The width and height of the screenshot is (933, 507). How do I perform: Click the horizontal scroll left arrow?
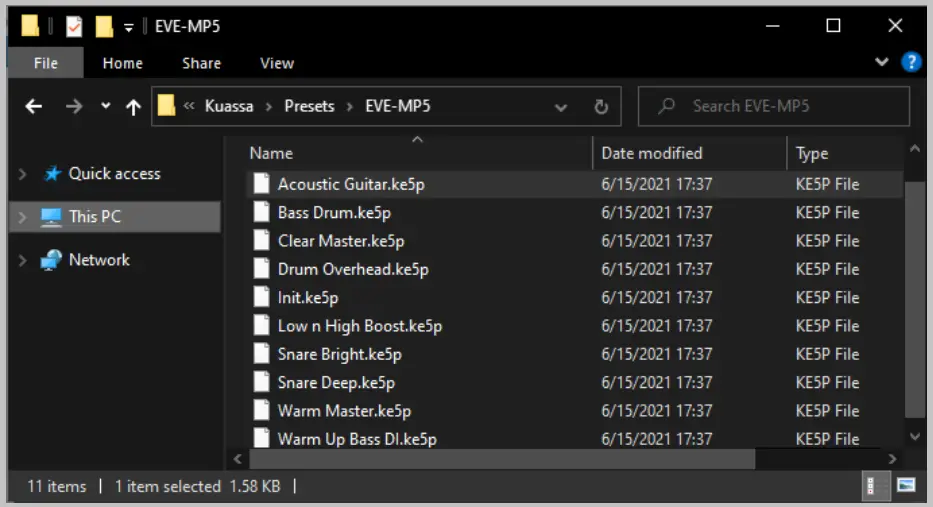[x=238, y=459]
